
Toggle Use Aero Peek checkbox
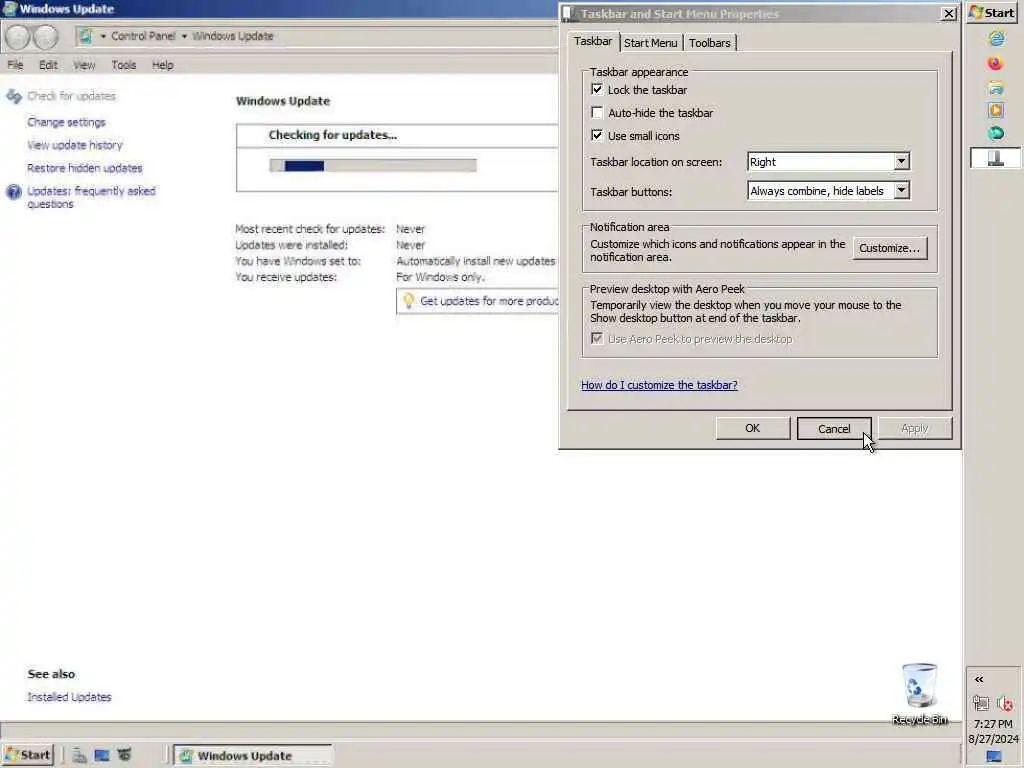597,338
